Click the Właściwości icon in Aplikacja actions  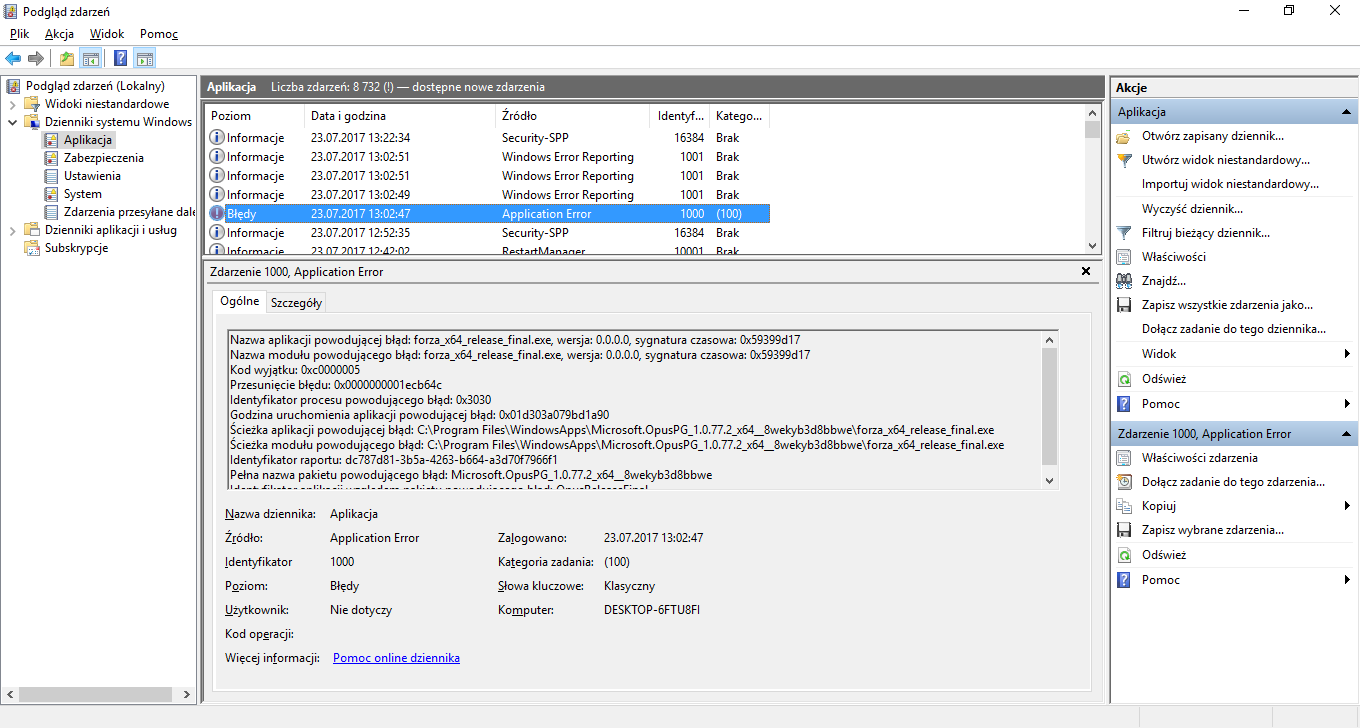[x=1124, y=257]
